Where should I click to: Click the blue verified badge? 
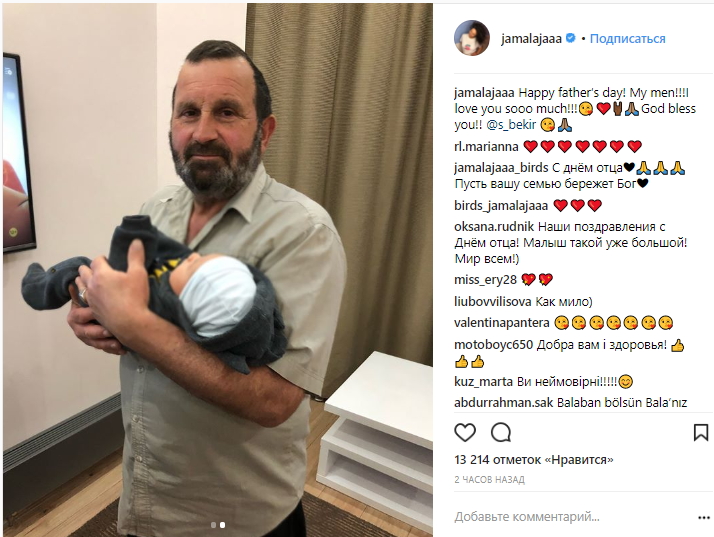click(571, 38)
